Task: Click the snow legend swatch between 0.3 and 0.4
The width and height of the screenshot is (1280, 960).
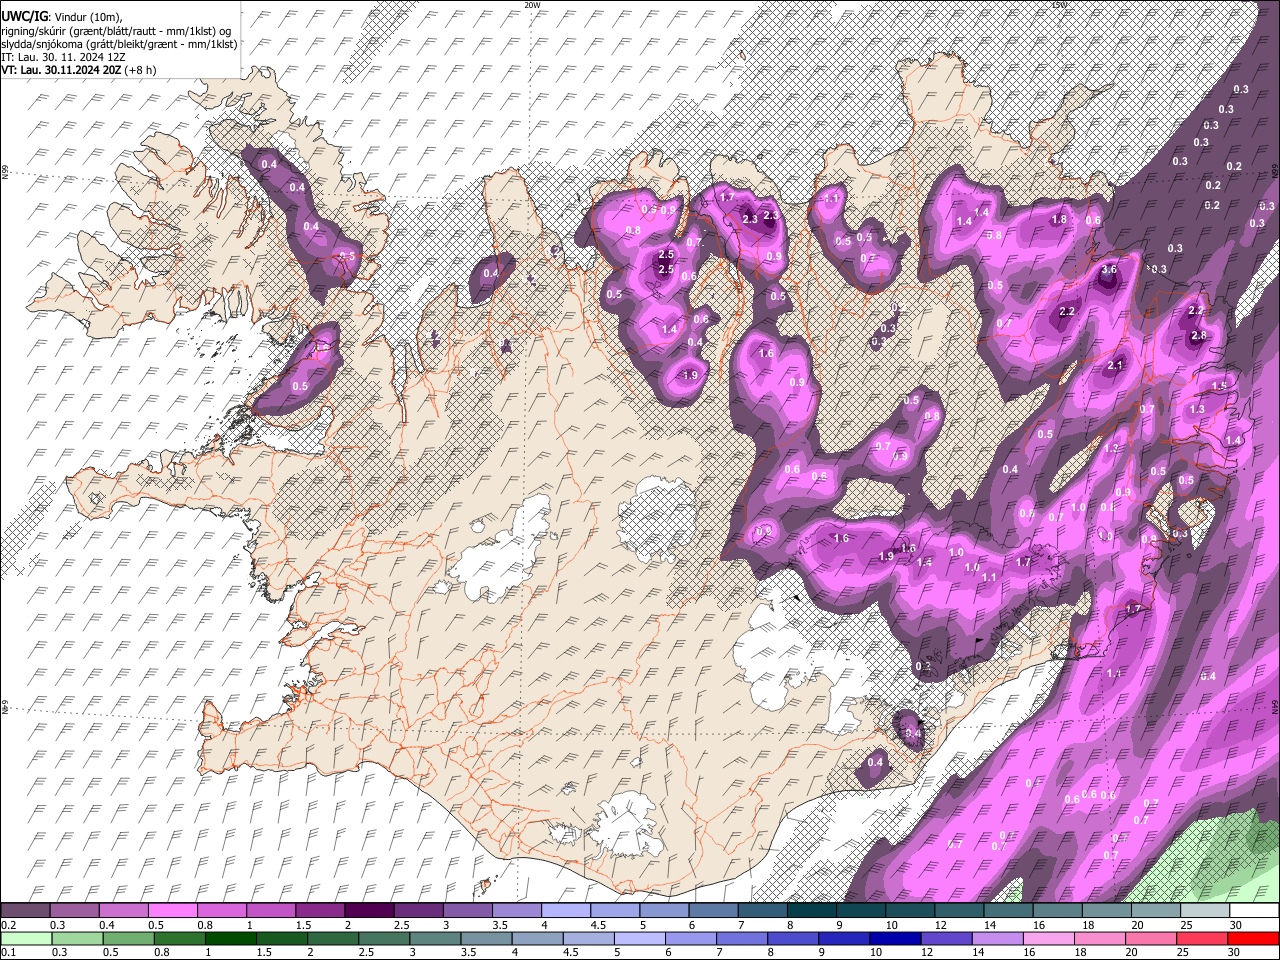Action: point(74,911)
